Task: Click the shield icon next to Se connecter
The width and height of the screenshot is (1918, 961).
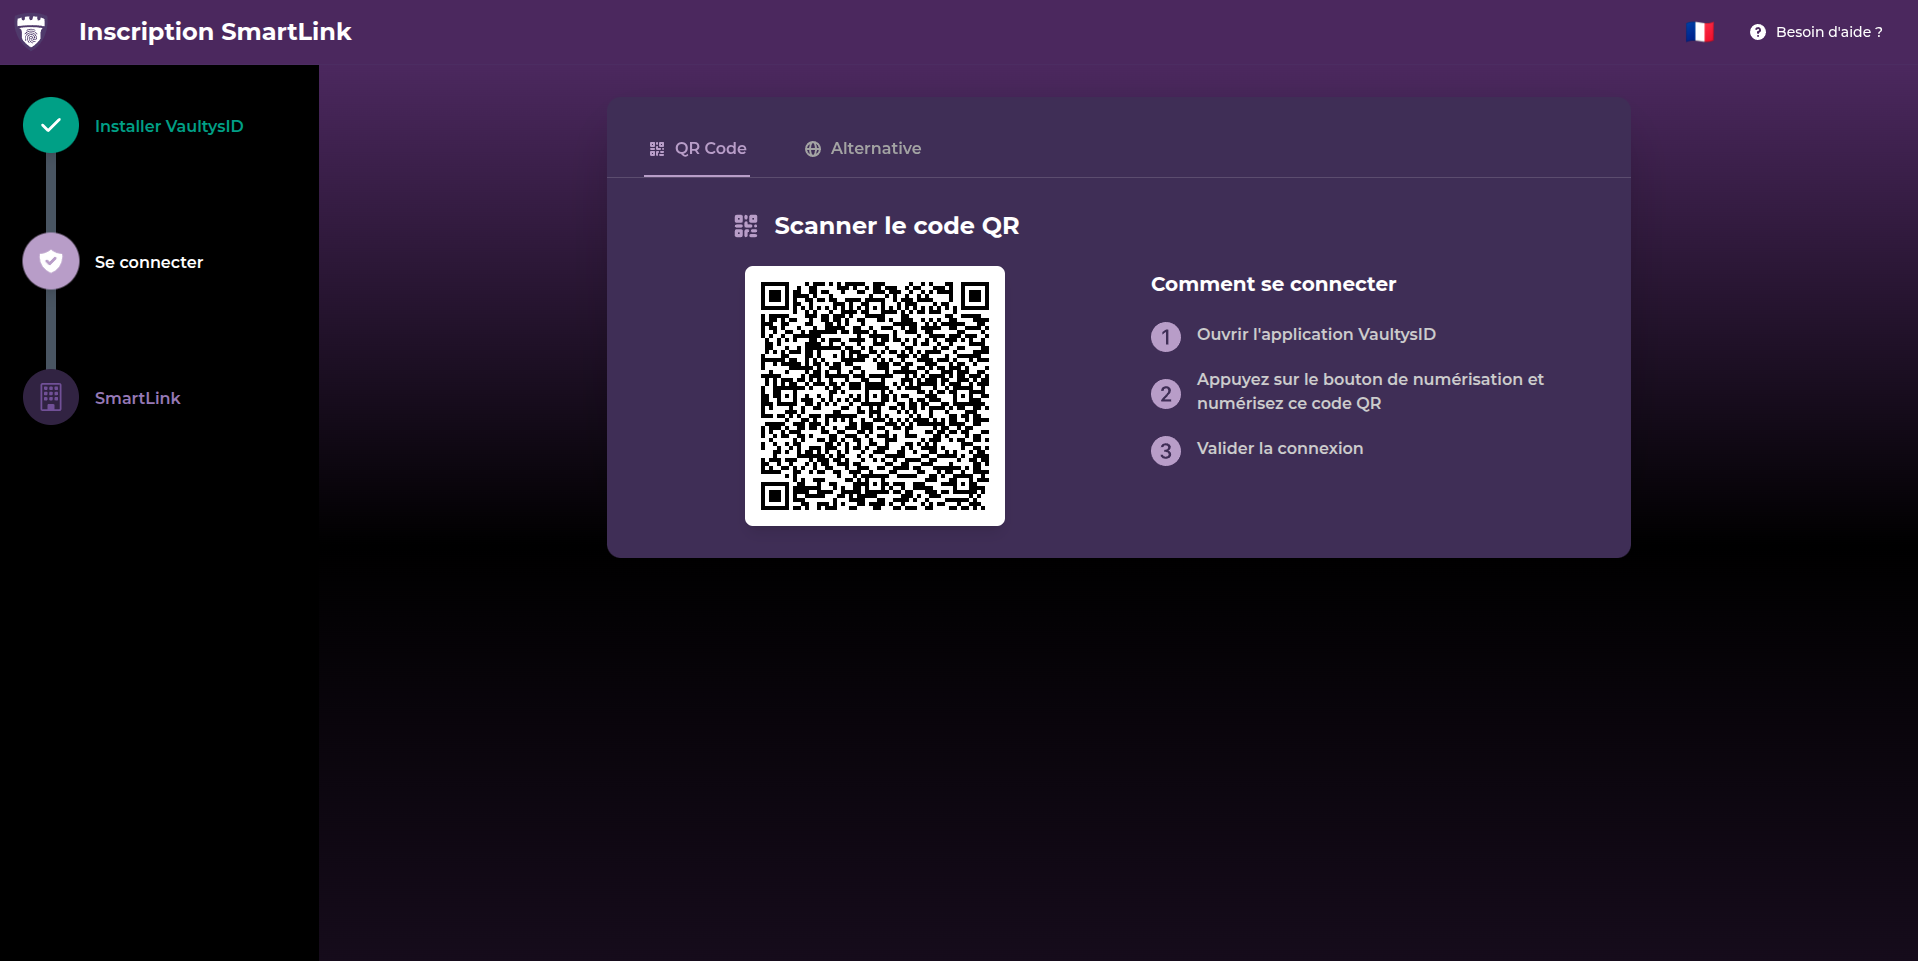Action: pyautogui.click(x=50, y=260)
